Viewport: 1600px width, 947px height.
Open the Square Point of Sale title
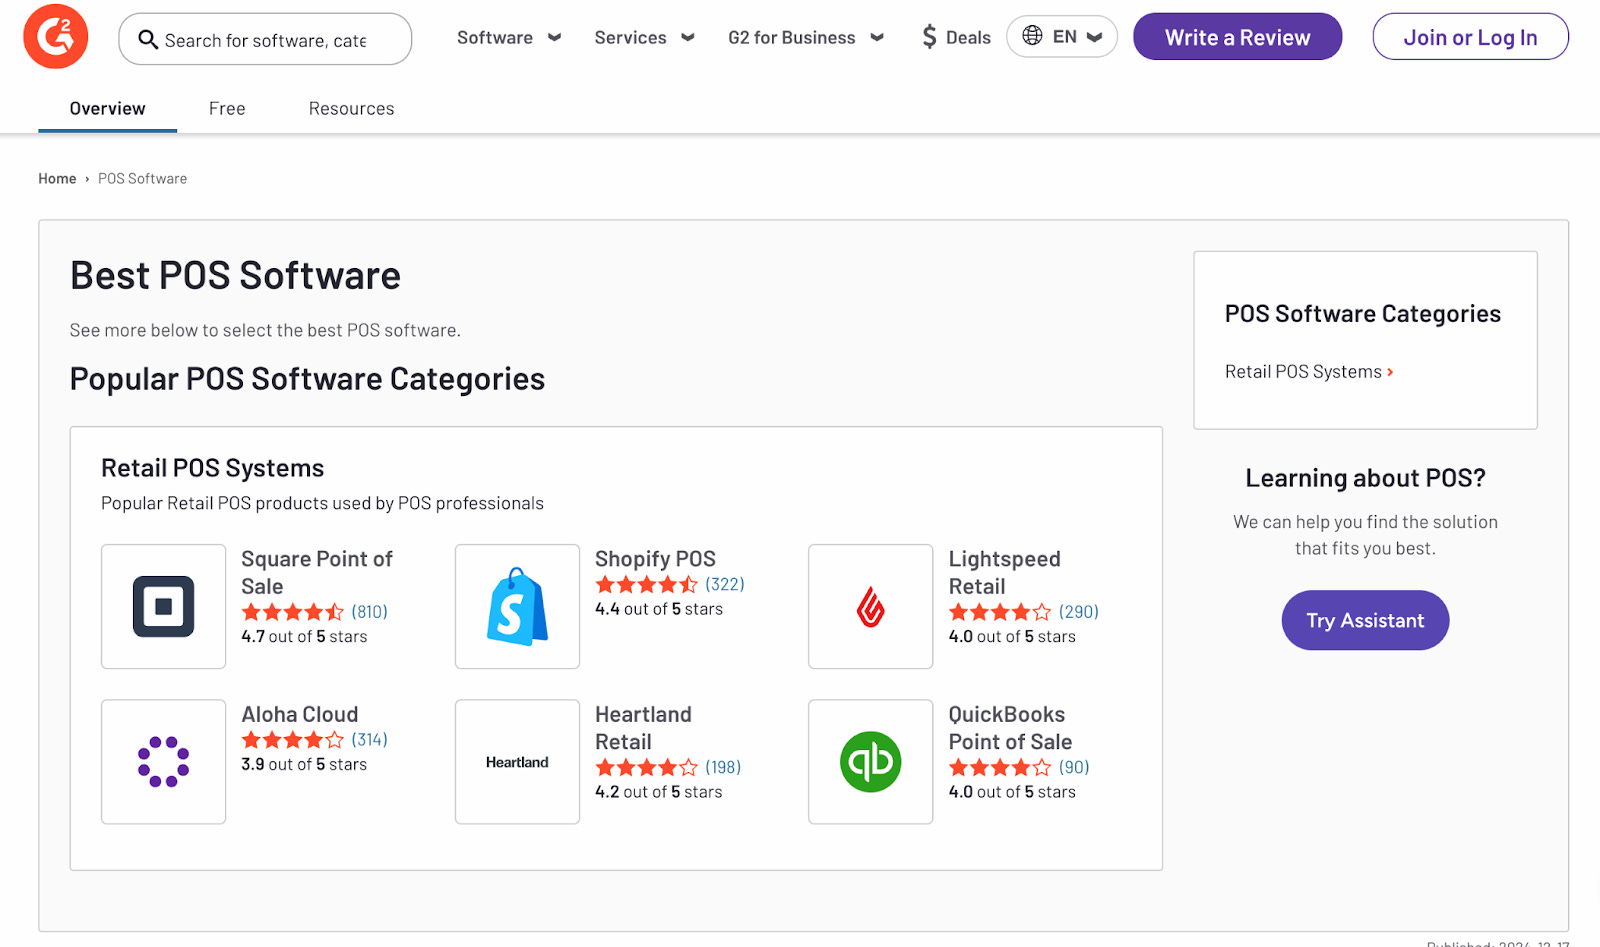point(317,573)
